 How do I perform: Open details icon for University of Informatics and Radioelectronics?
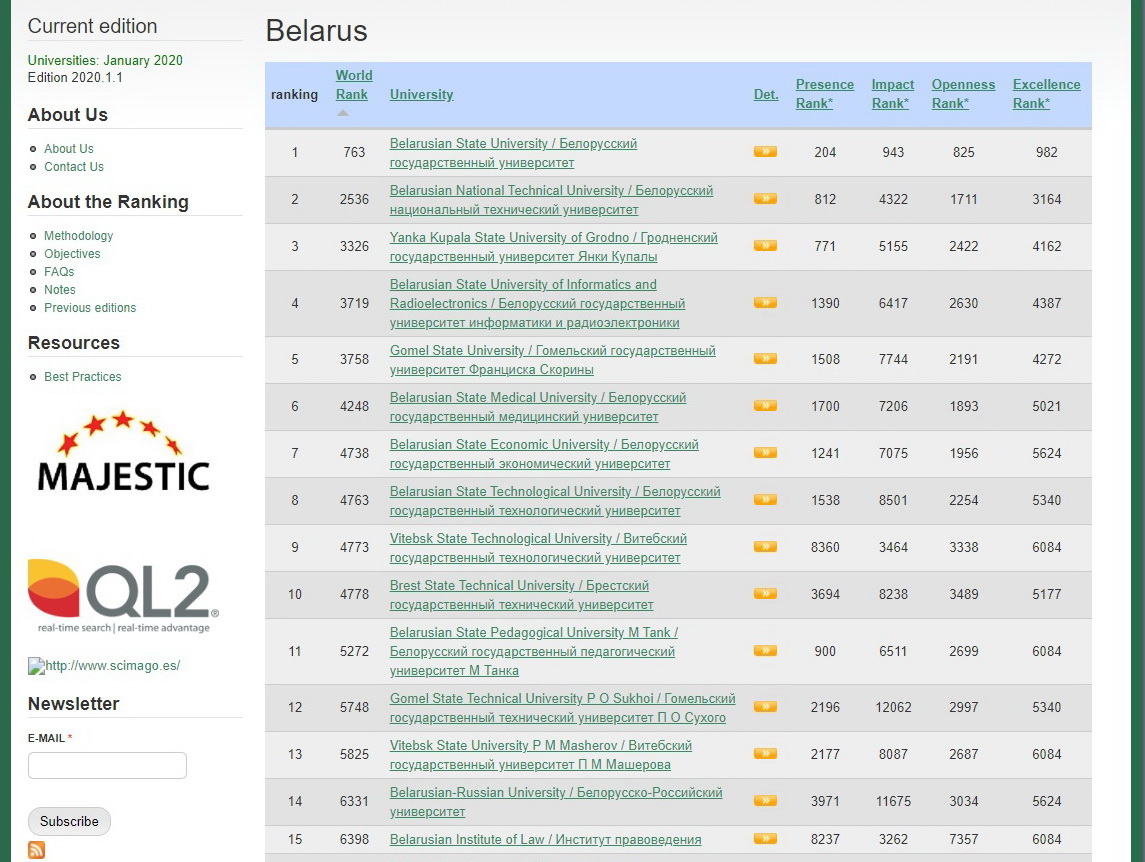click(x=765, y=302)
